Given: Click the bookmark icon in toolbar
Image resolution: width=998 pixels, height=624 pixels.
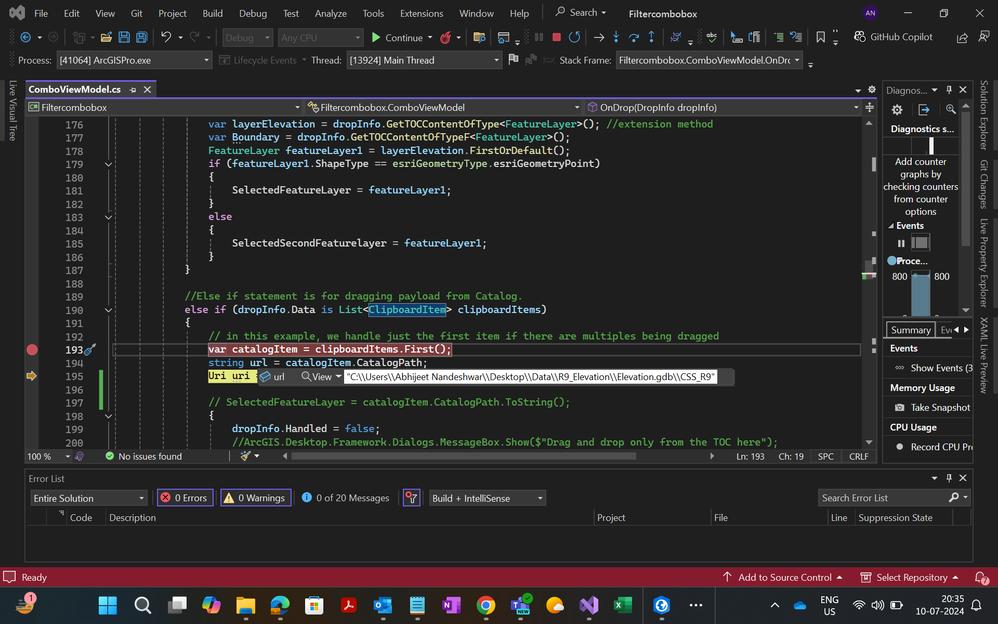Looking at the screenshot, I should pos(821,38).
